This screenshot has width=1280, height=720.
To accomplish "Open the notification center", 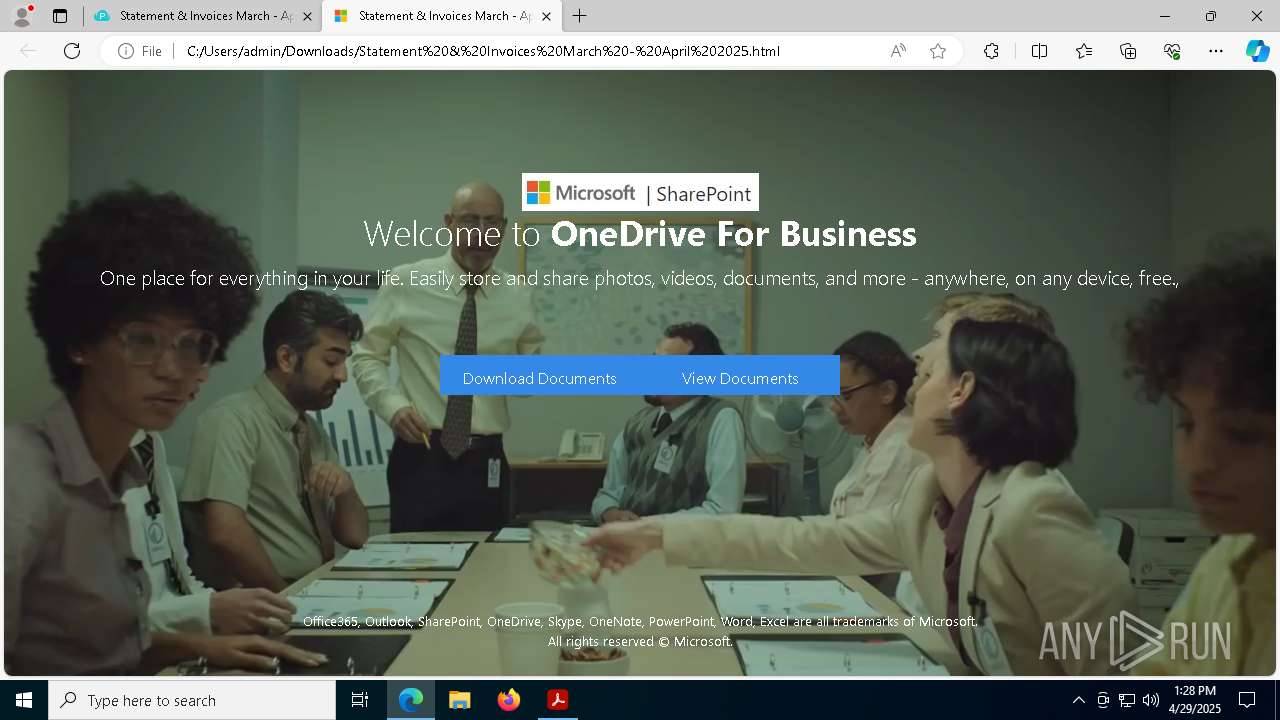I will [1247, 700].
